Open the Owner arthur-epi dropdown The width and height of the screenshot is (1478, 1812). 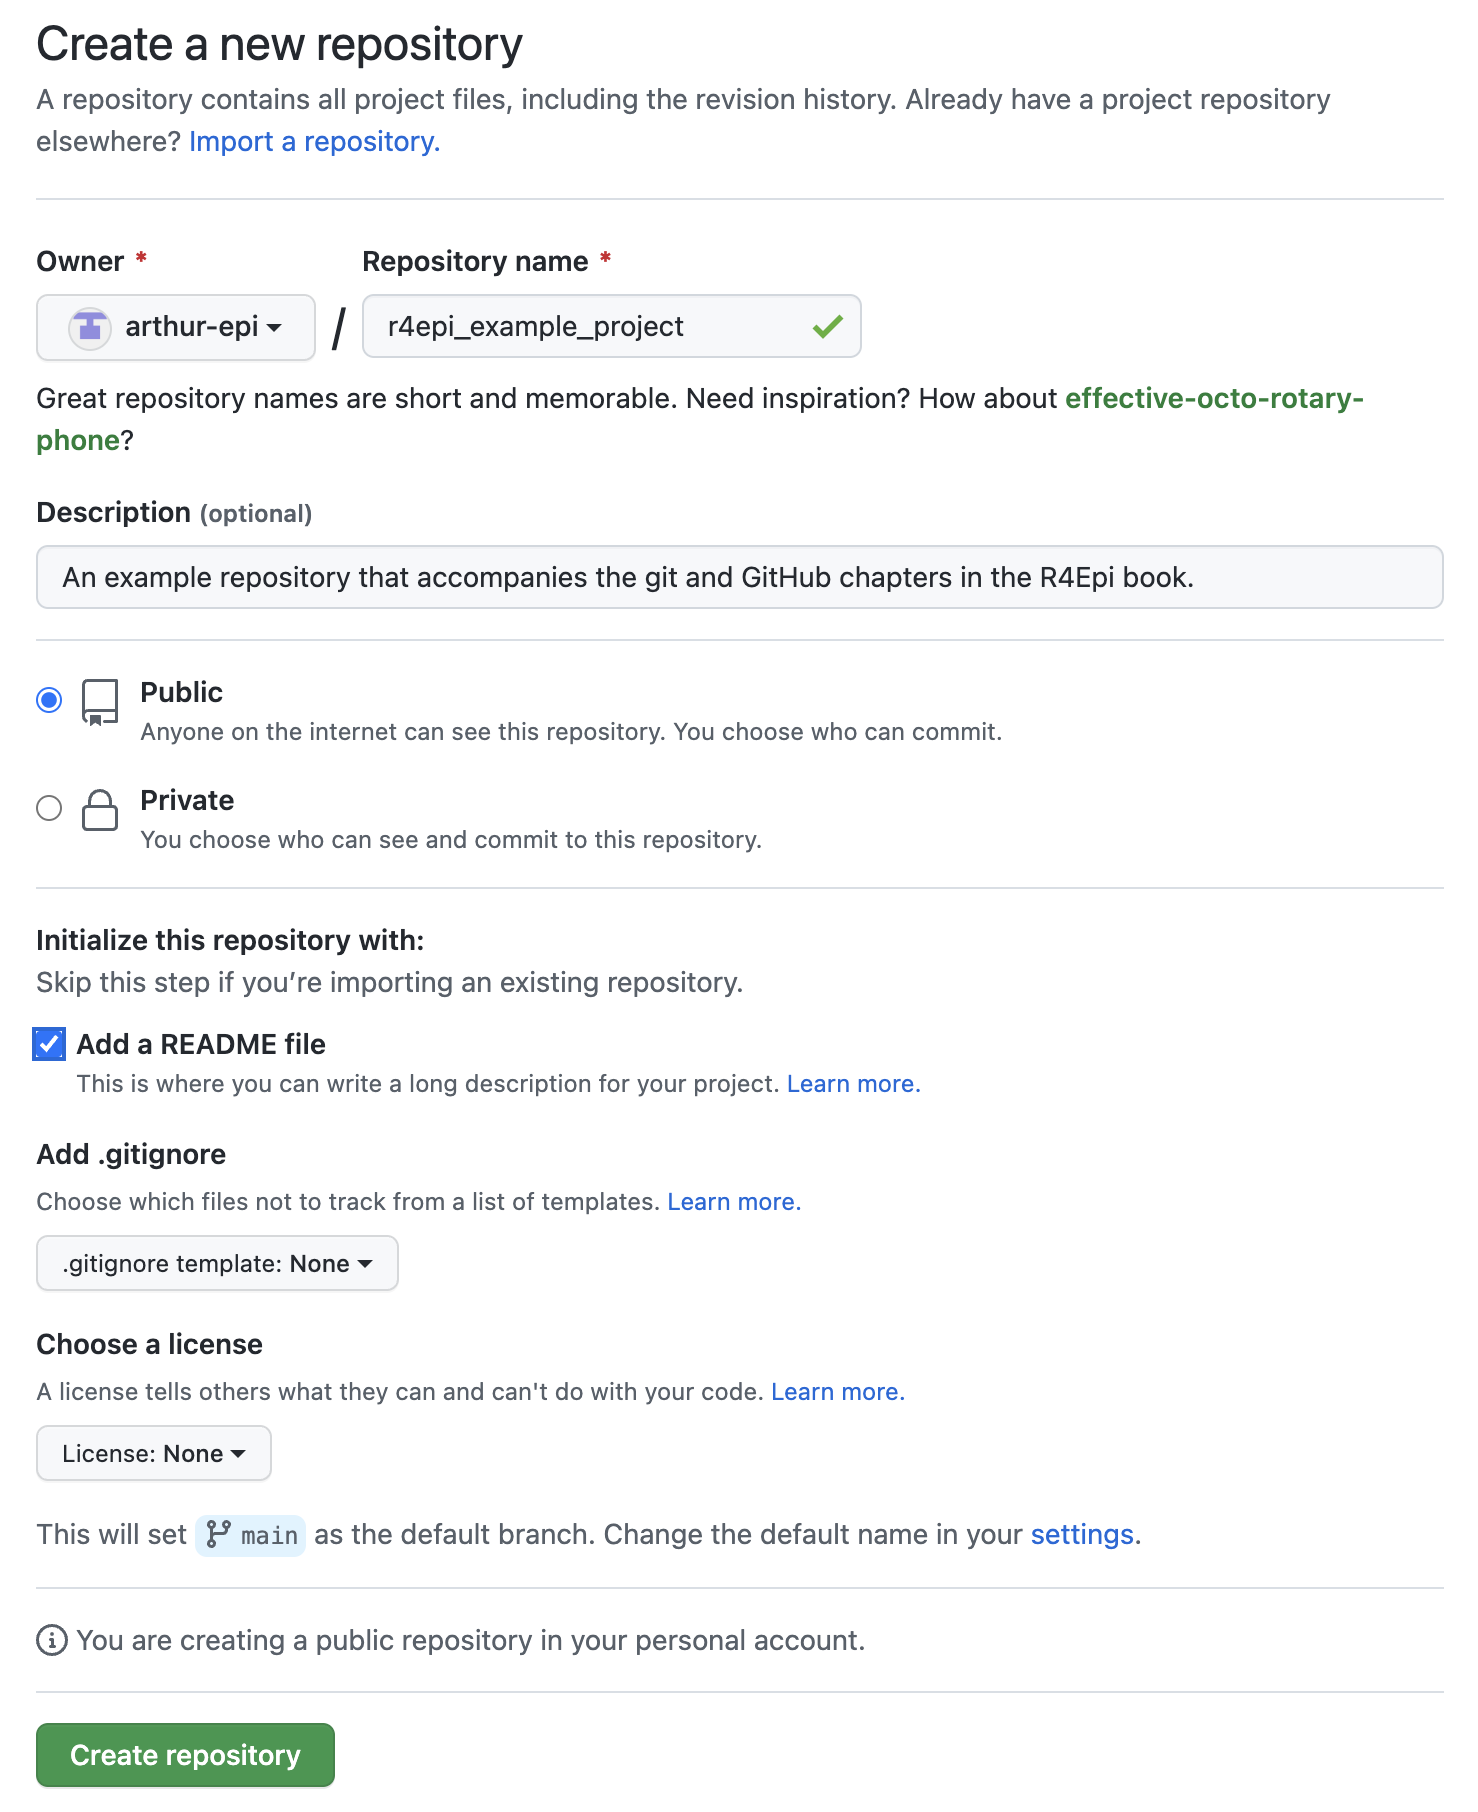[176, 327]
